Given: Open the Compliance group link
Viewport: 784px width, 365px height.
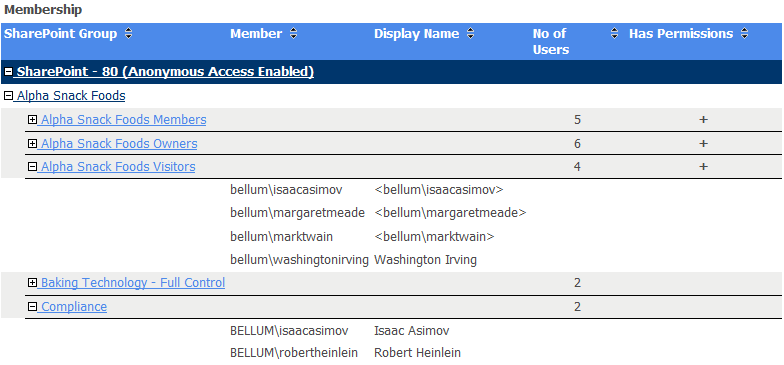Looking at the screenshot, I should pyautogui.click(x=74, y=306).
